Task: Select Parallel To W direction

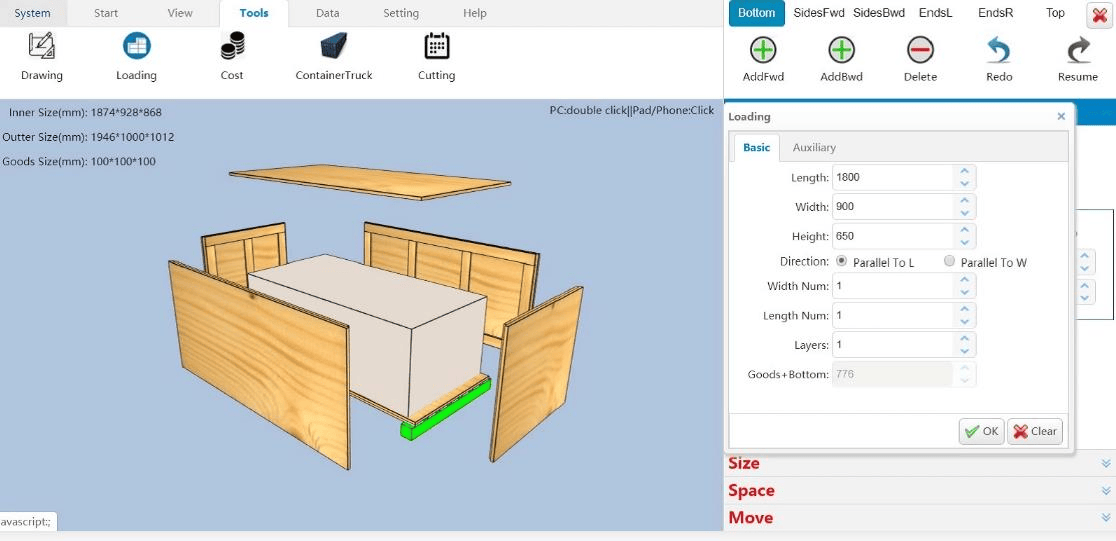Action: click(949, 261)
